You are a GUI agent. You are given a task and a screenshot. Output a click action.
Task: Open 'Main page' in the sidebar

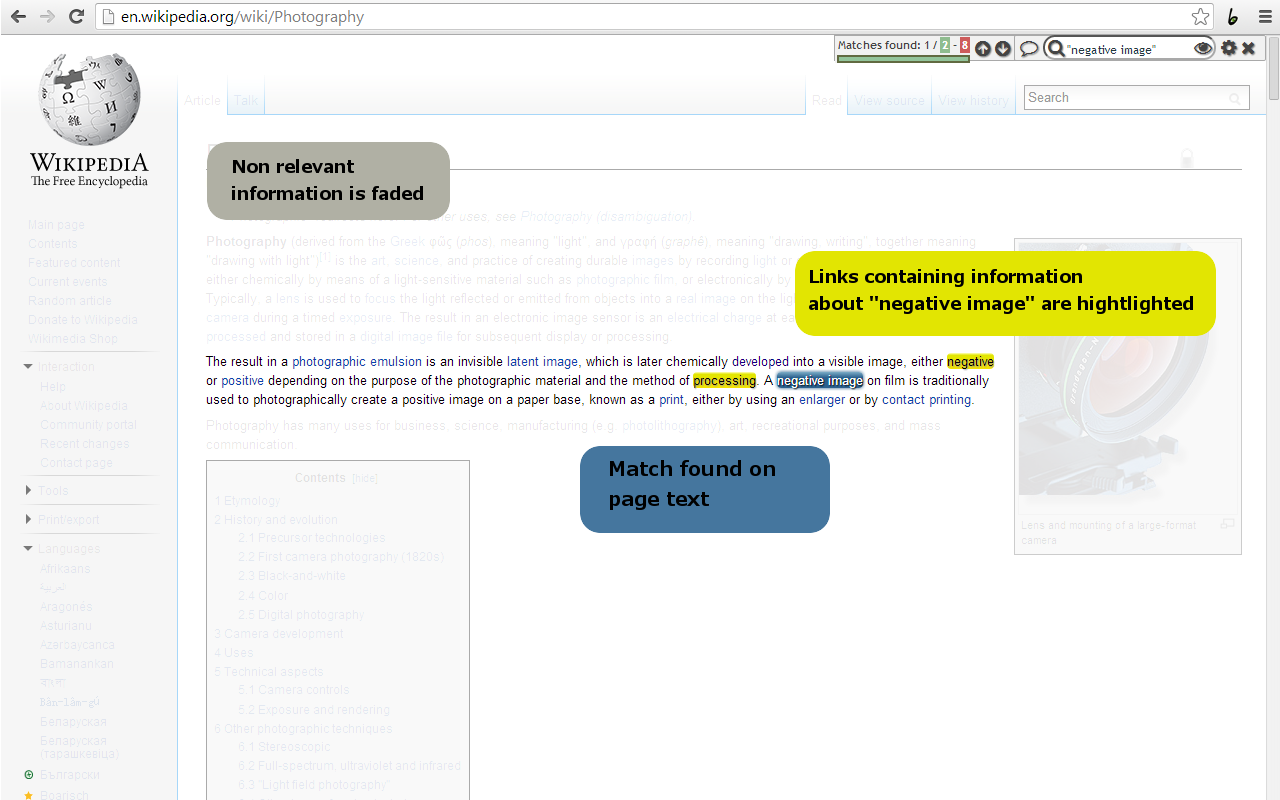(x=56, y=225)
